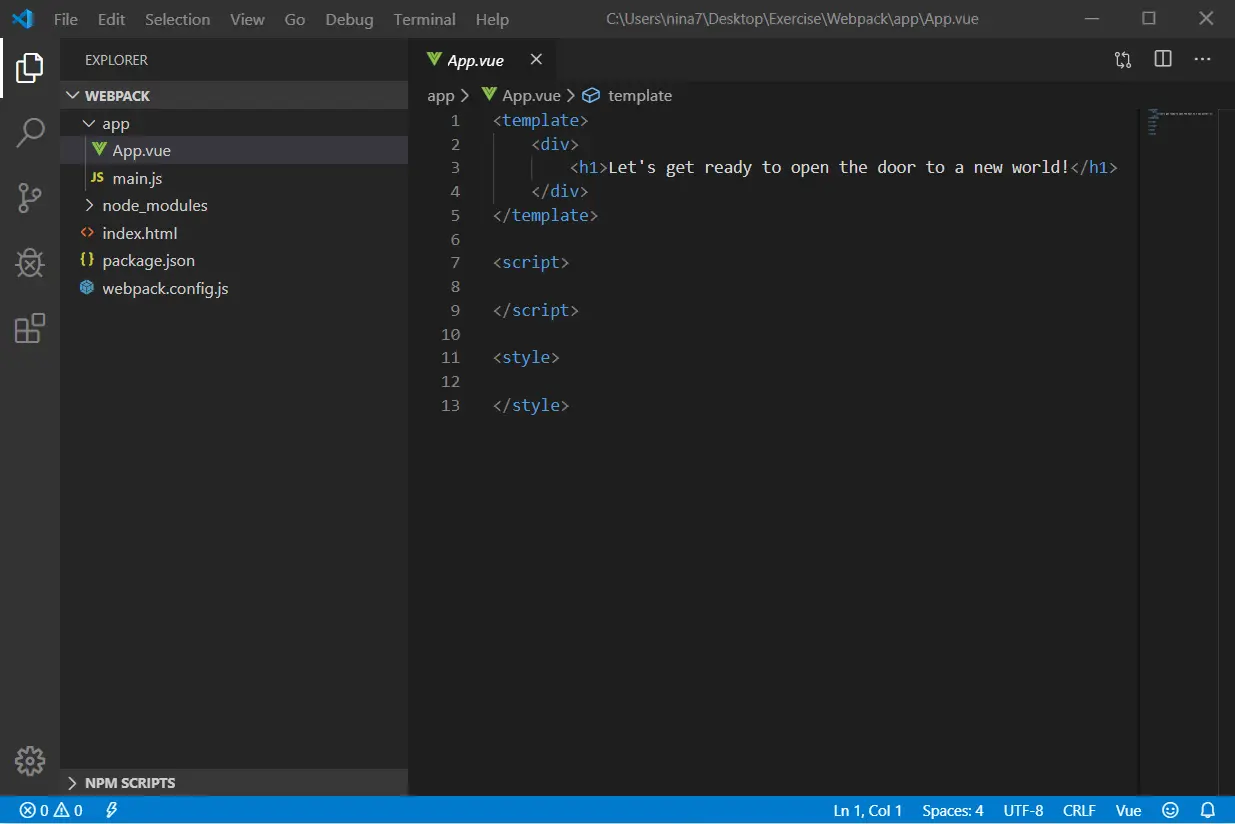This screenshot has height=824, width=1235.
Task: Click Vue icon beside App.vue in explorer
Action: [x=99, y=150]
